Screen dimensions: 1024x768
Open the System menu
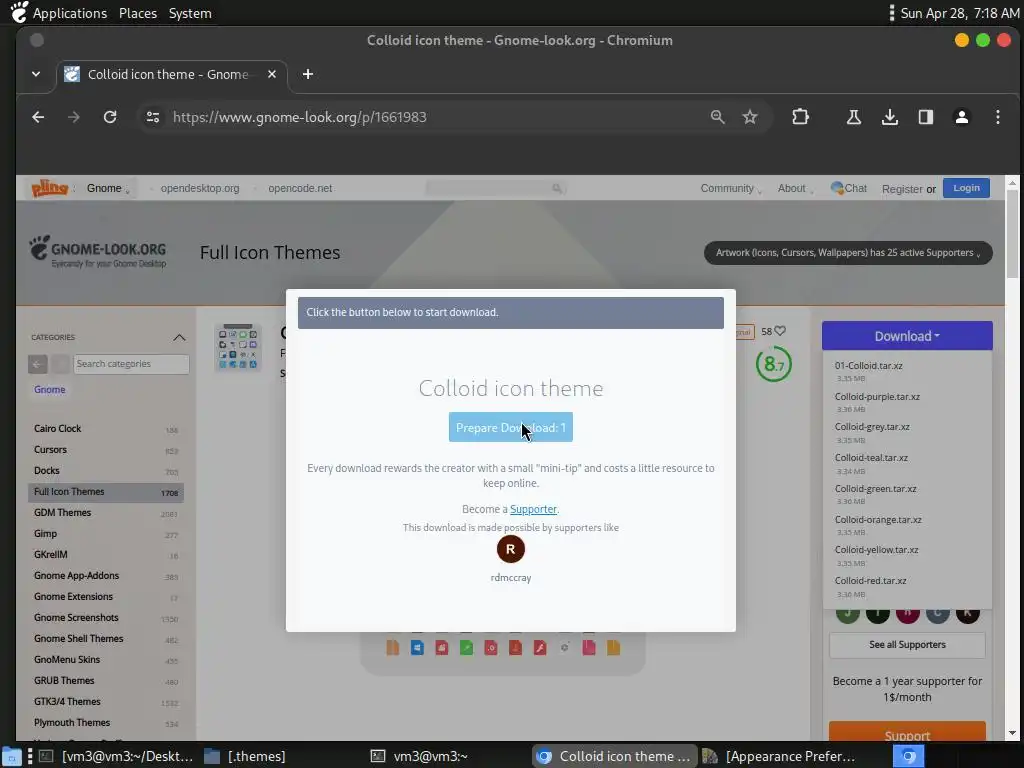190,13
